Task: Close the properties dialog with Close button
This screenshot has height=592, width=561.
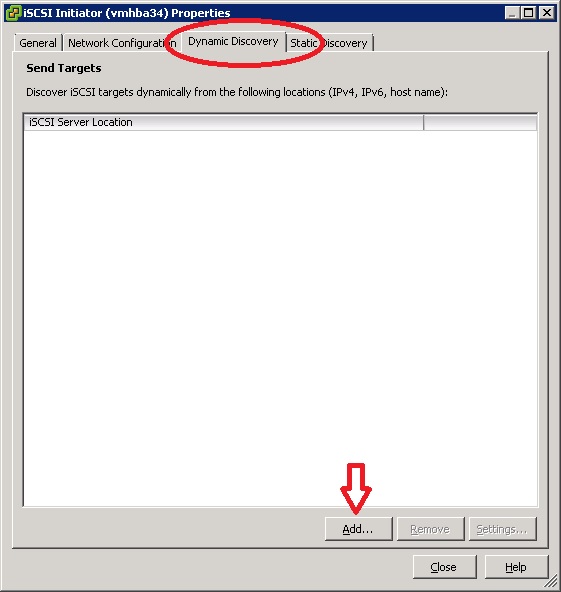Action: [444, 567]
